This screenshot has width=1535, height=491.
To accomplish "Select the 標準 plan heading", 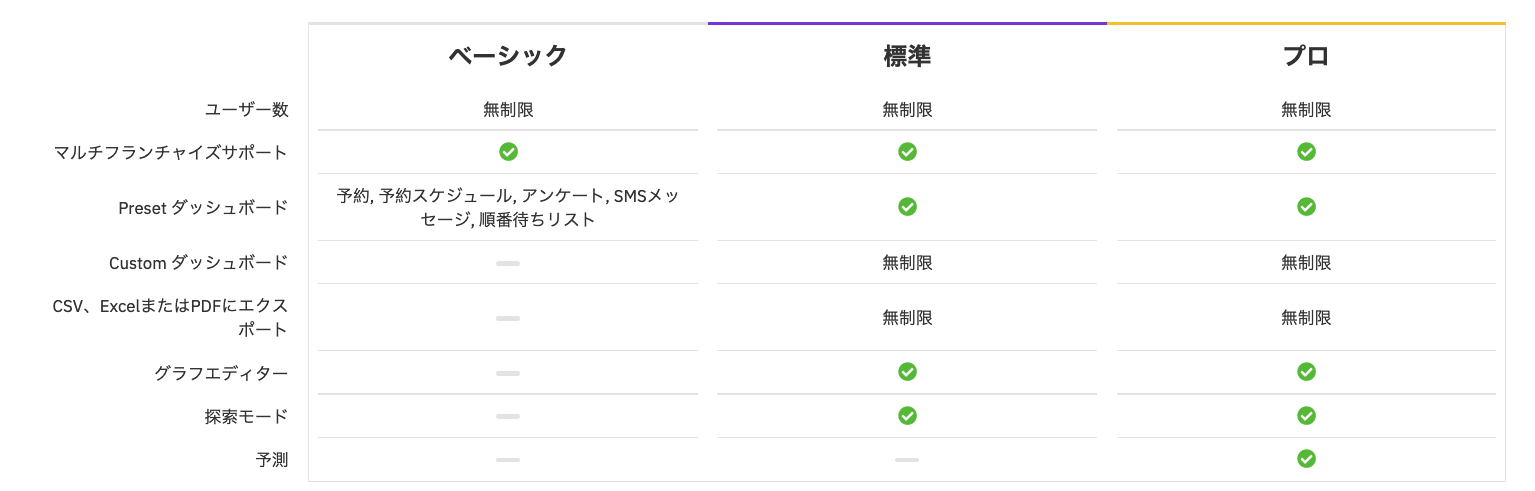I will [x=907, y=56].
